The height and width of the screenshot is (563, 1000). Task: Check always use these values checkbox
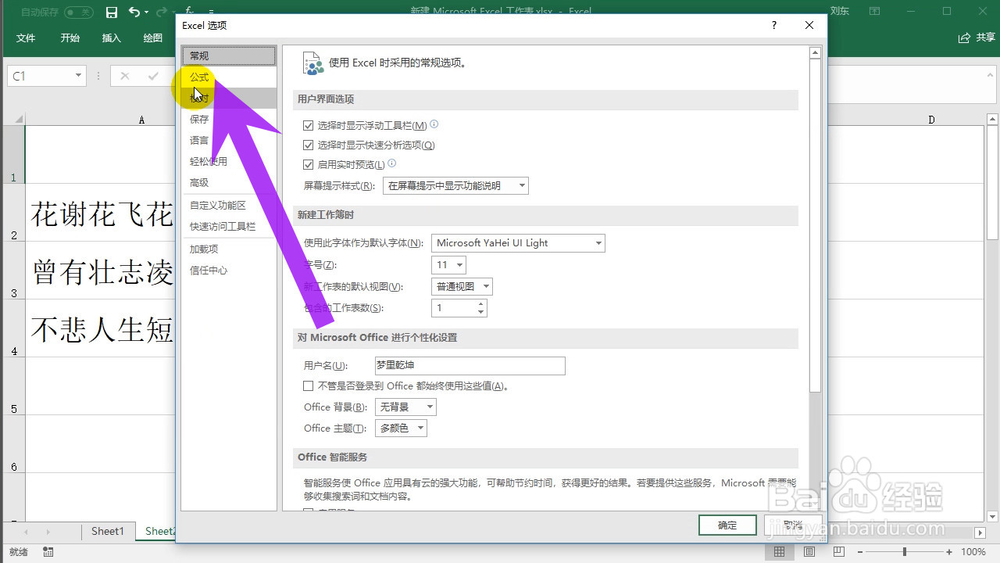pos(308,386)
